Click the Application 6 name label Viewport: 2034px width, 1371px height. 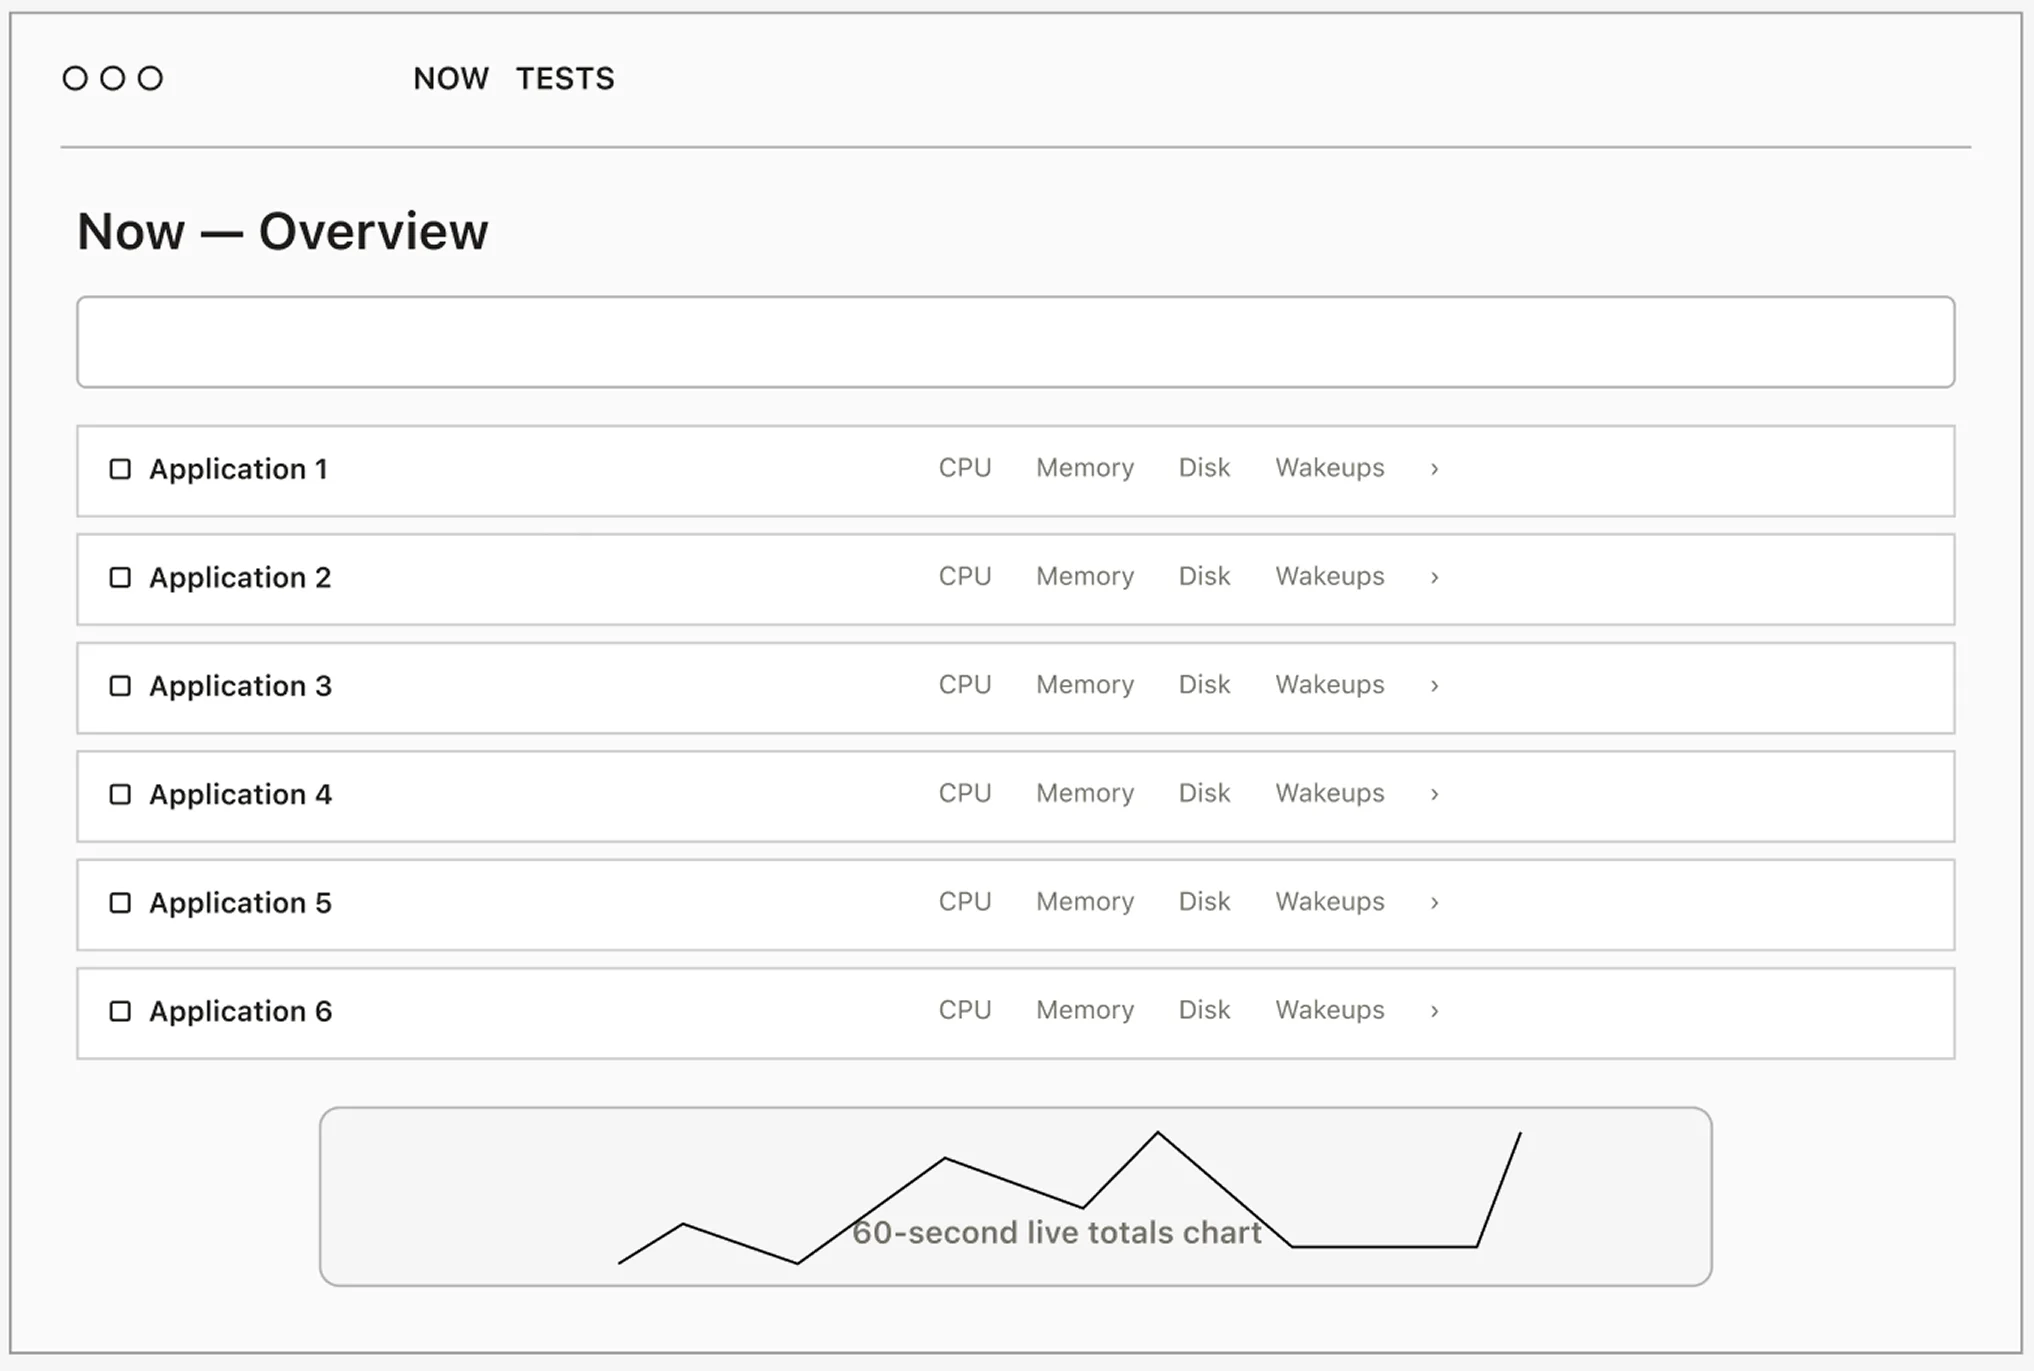coord(240,1011)
